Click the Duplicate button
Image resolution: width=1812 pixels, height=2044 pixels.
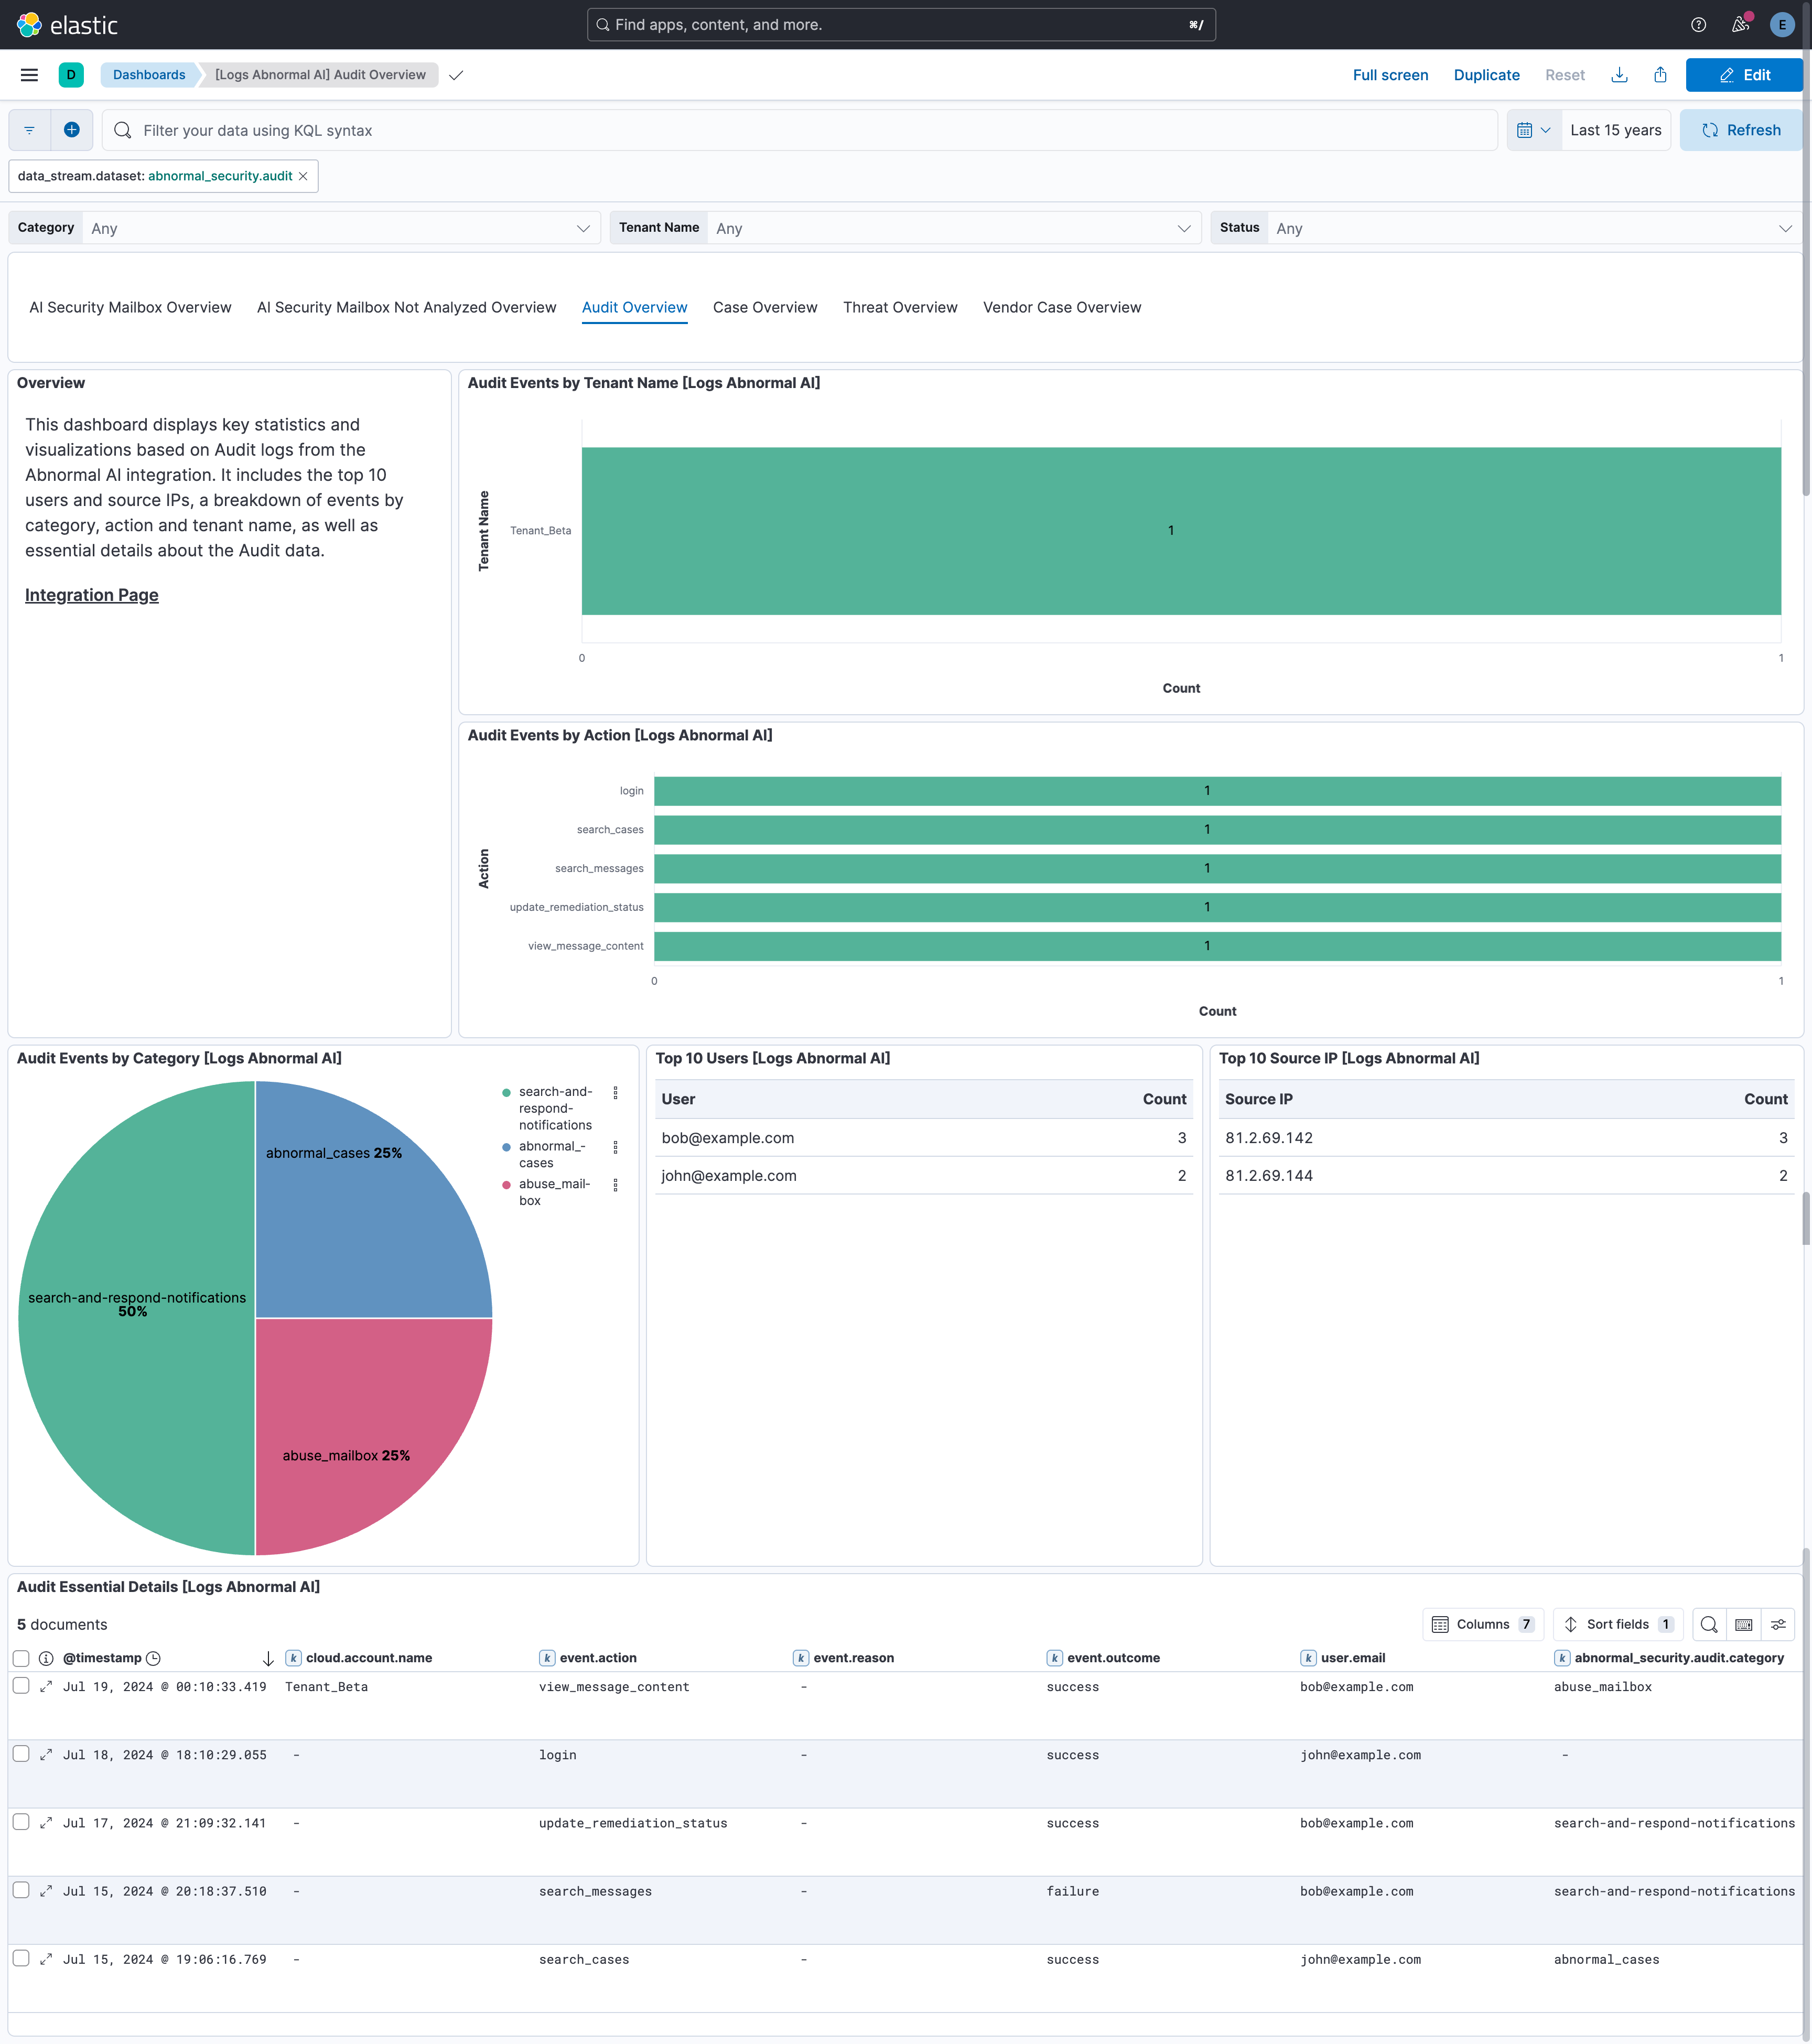pyautogui.click(x=1486, y=74)
